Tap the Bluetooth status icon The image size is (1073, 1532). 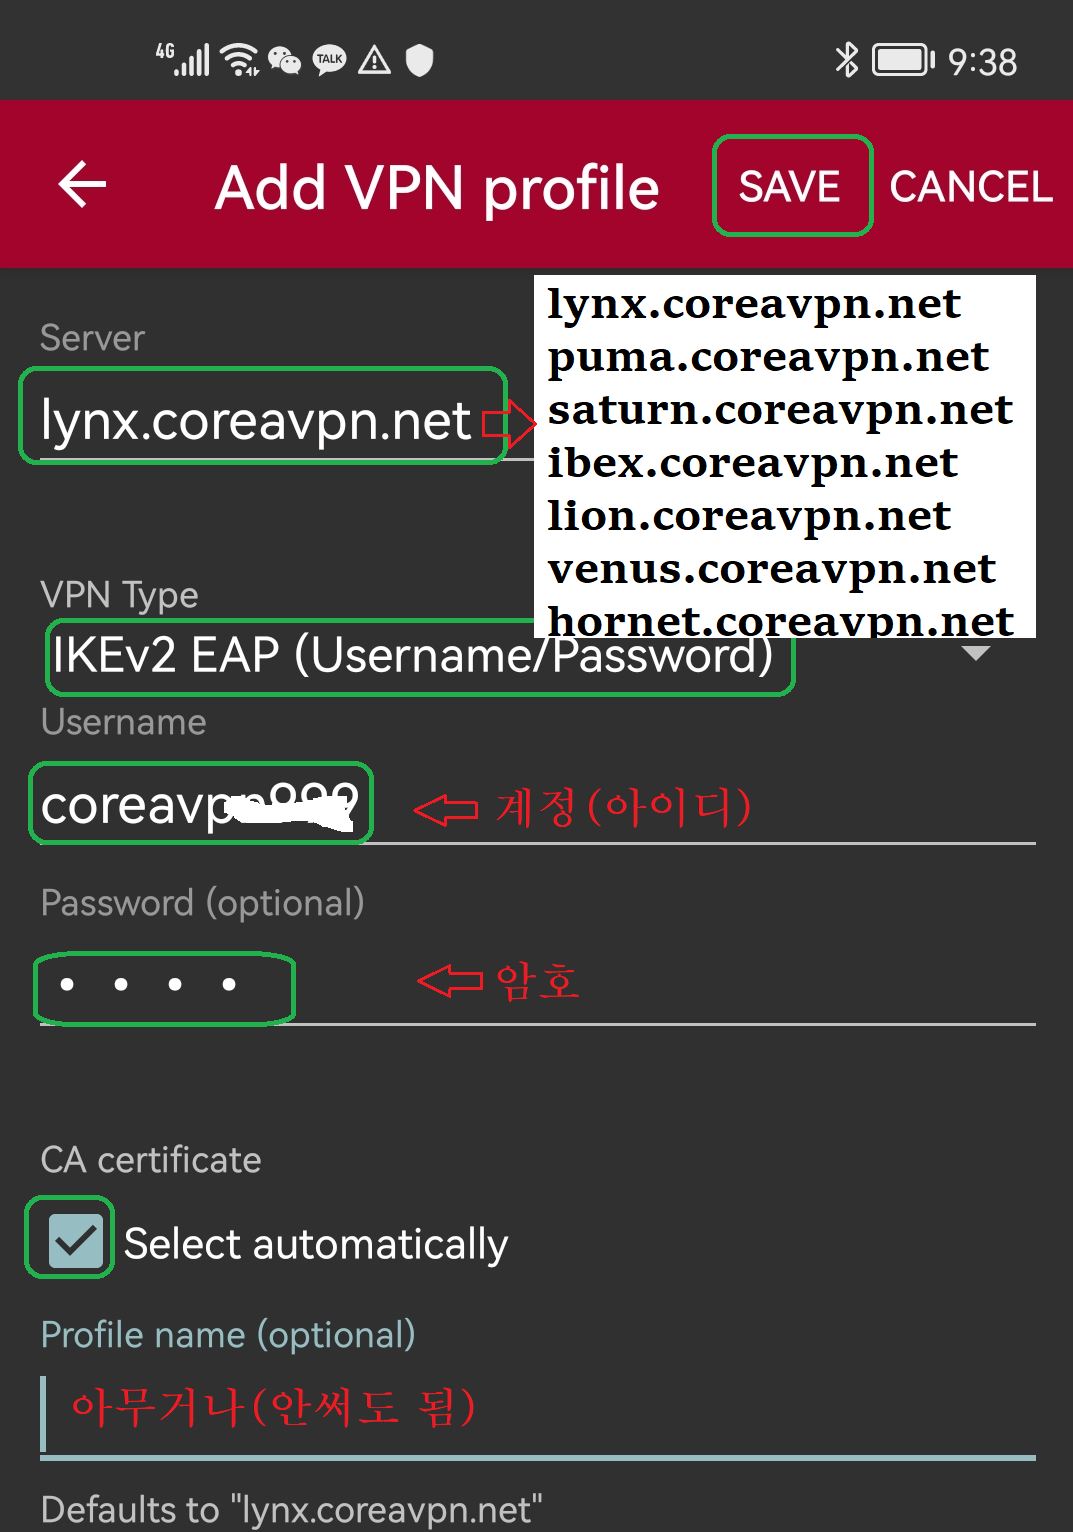click(846, 60)
